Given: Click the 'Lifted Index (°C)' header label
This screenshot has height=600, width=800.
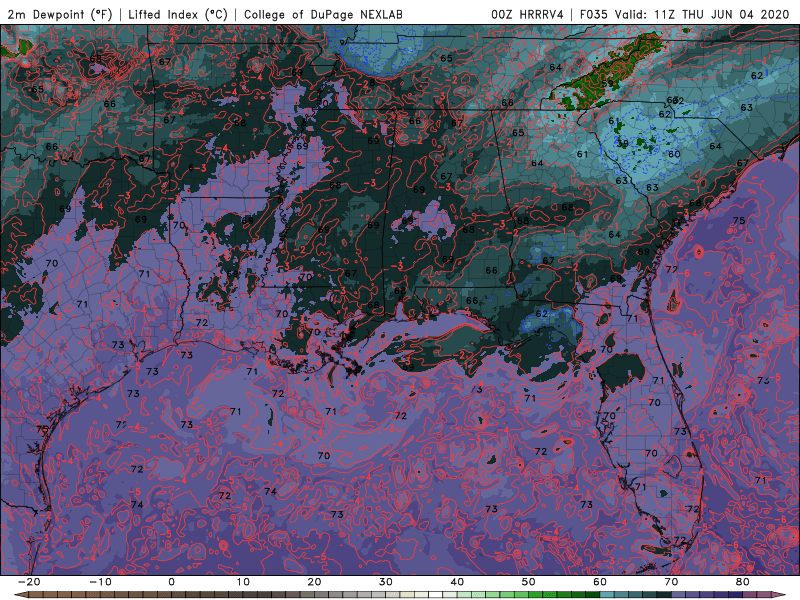Looking at the screenshot, I should point(178,14).
